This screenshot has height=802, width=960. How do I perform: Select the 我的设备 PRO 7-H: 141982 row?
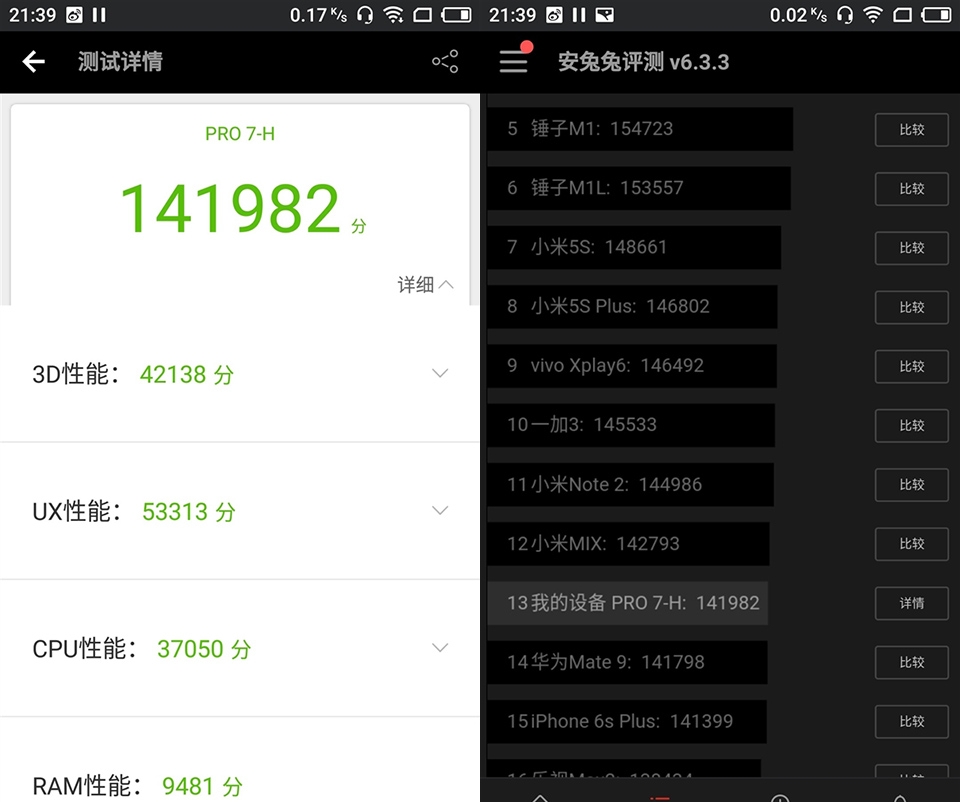628,603
